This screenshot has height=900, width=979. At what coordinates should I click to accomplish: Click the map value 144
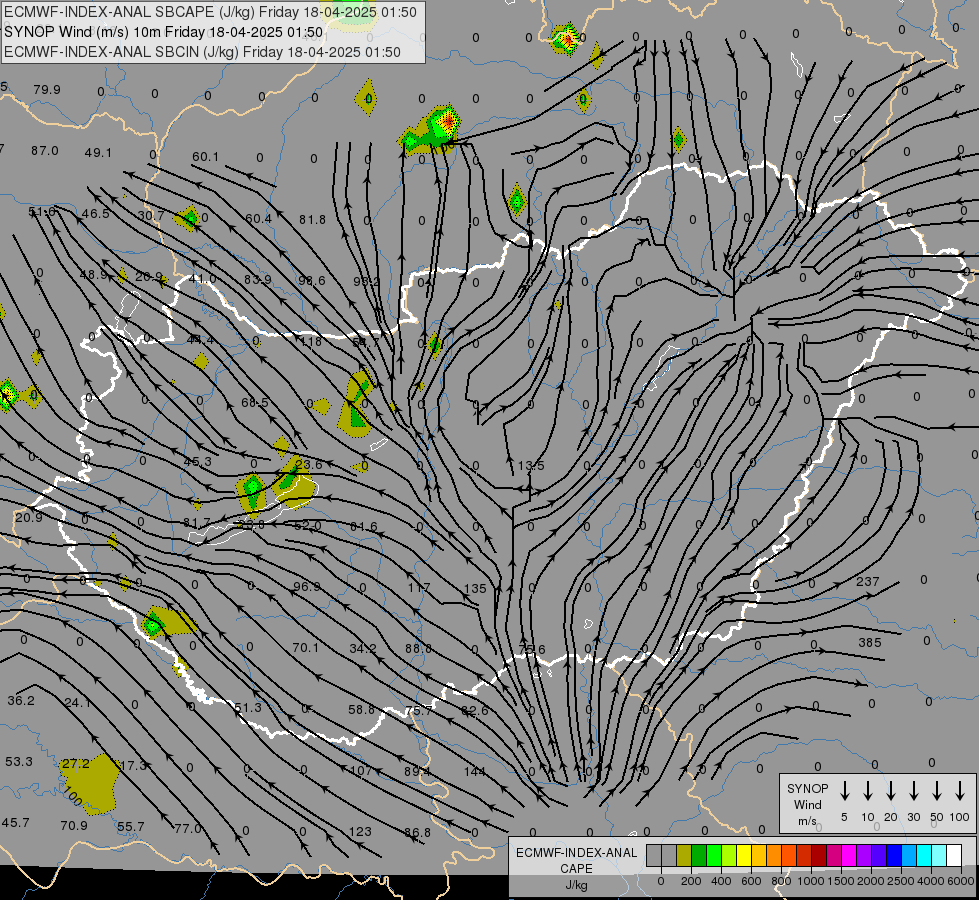(x=475, y=772)
